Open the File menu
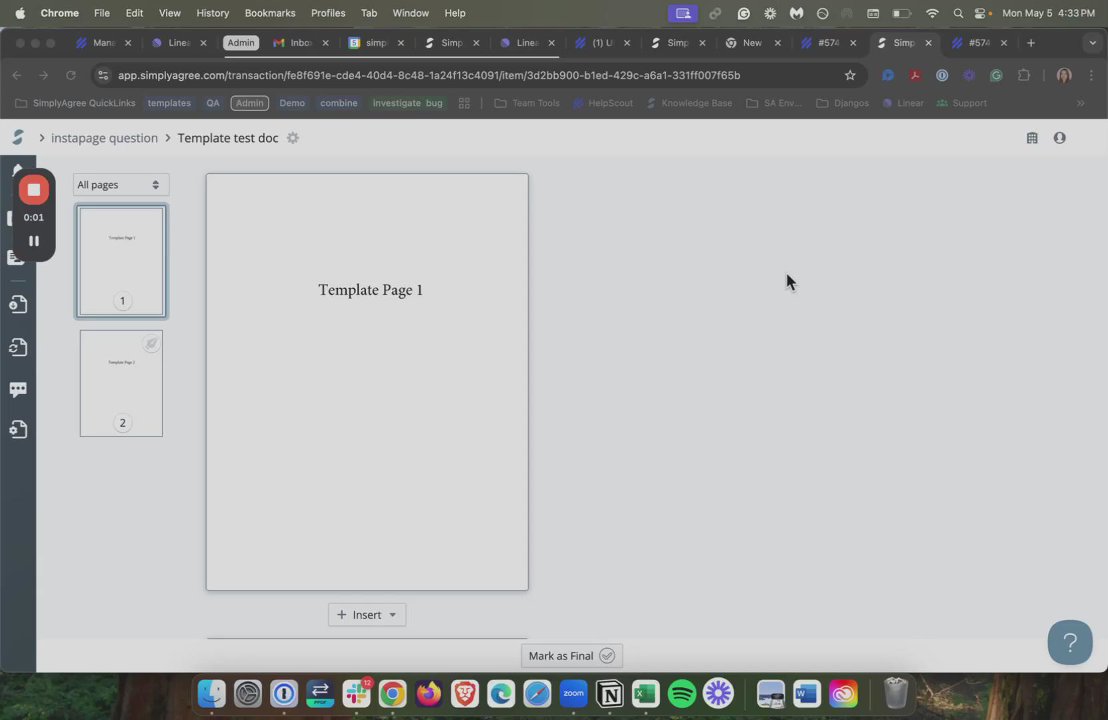The width and height of the screenshot is (1108, 720). coord(102,13)
